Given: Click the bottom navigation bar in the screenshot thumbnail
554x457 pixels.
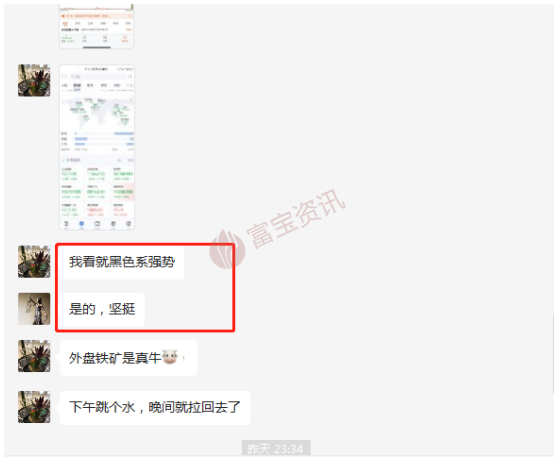Looking at the screenshot, I should [x=97, y=224].
